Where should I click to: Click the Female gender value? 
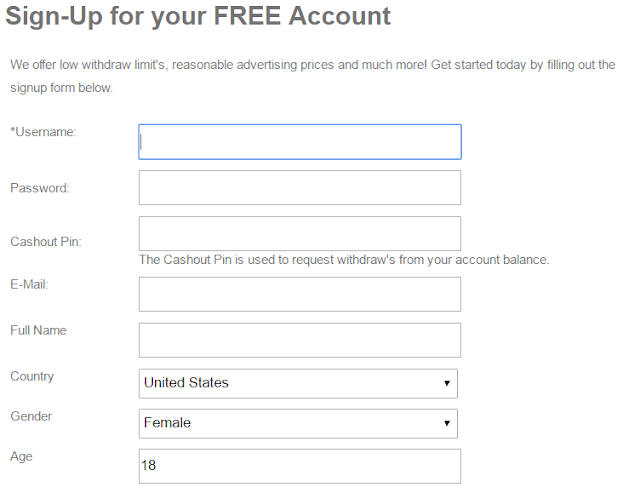pos(167,422)
